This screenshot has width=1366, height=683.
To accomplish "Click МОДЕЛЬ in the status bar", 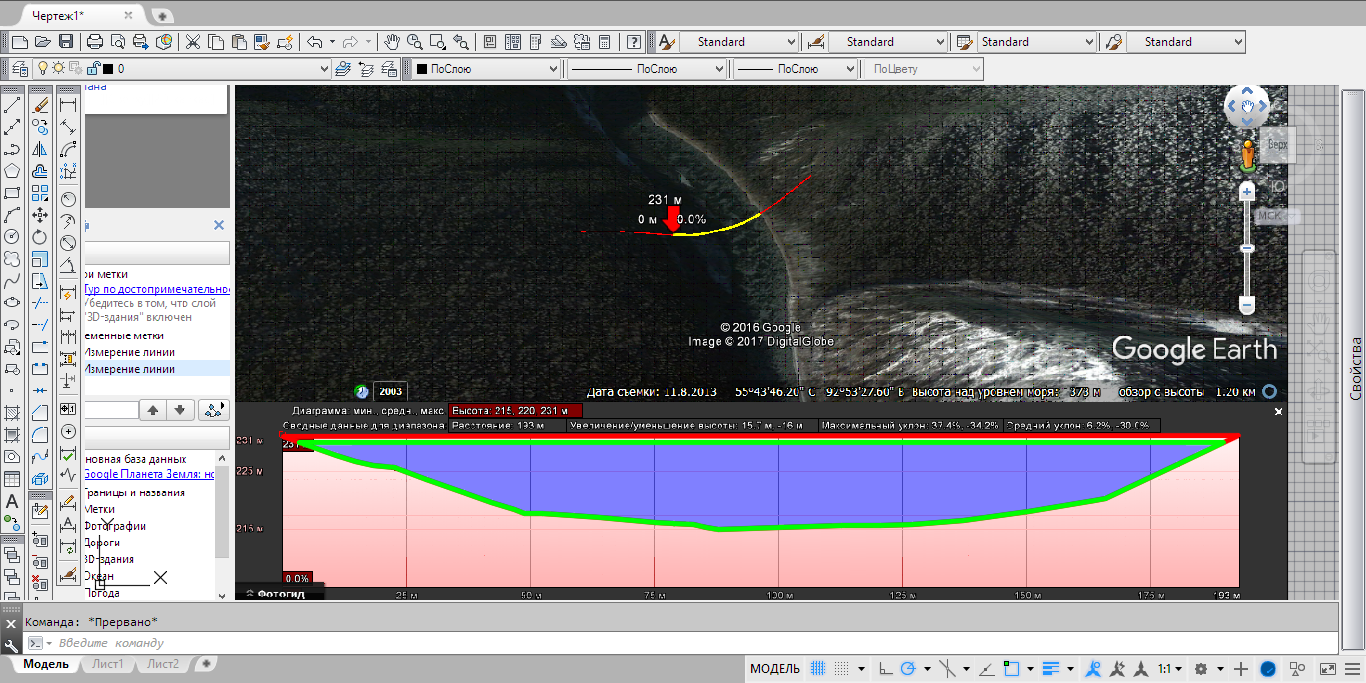I will click(775, 669).
